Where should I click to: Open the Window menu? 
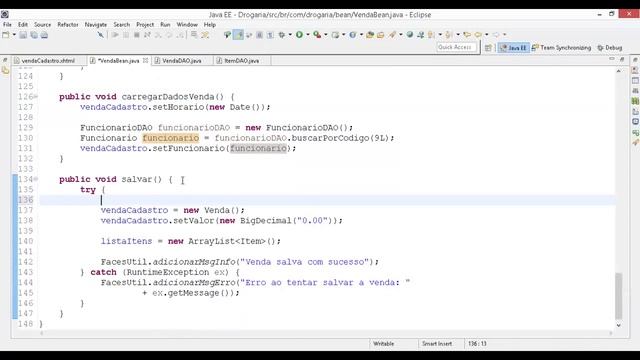pos(187,24)
